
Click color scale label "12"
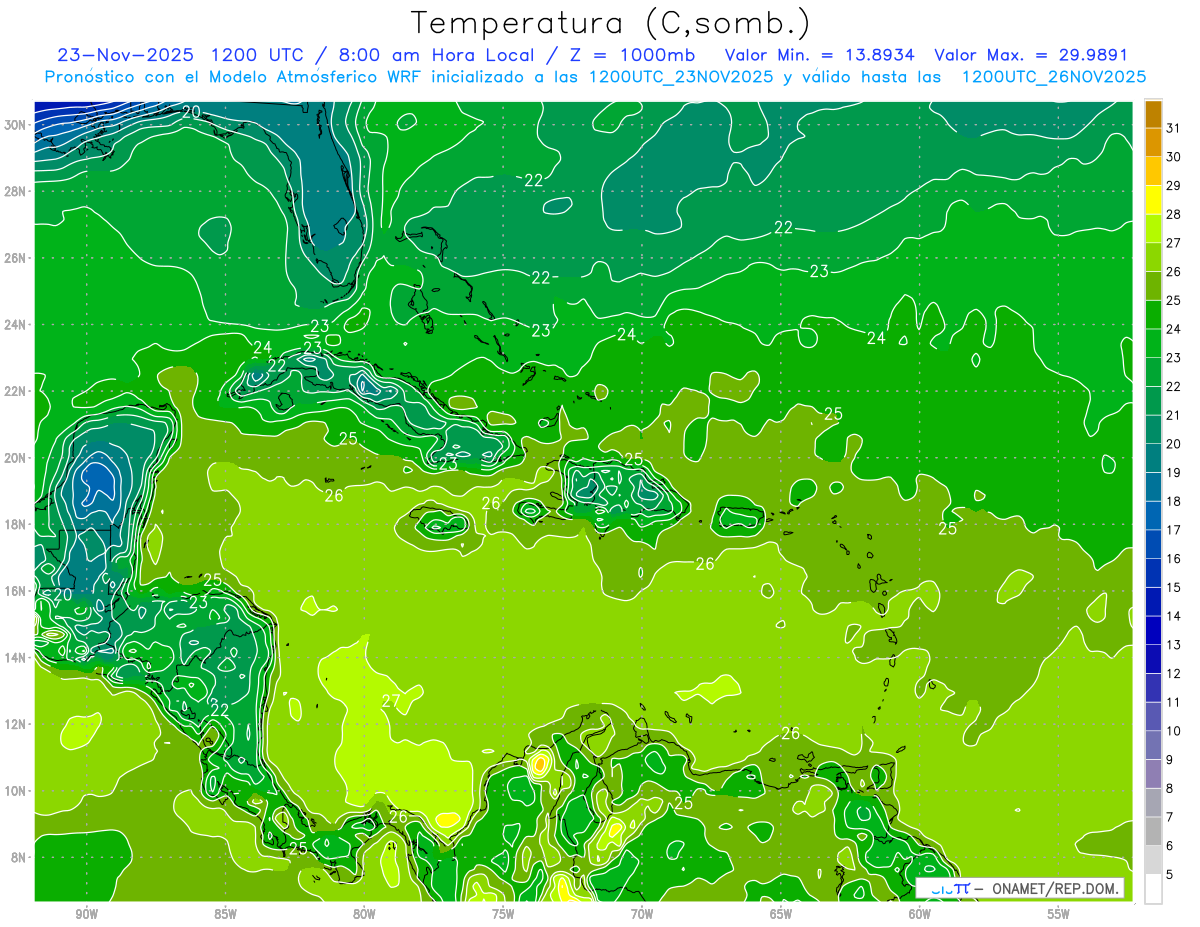[x=1174, y=673]
